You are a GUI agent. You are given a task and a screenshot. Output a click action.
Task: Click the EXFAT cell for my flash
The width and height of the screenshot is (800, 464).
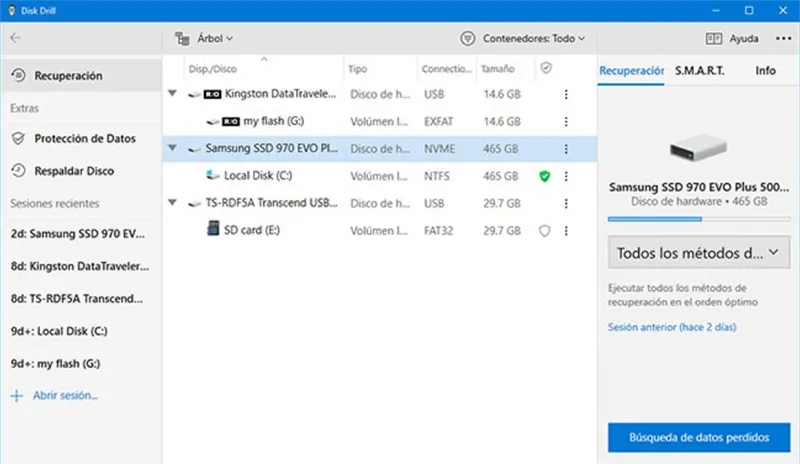coord(438,121)
